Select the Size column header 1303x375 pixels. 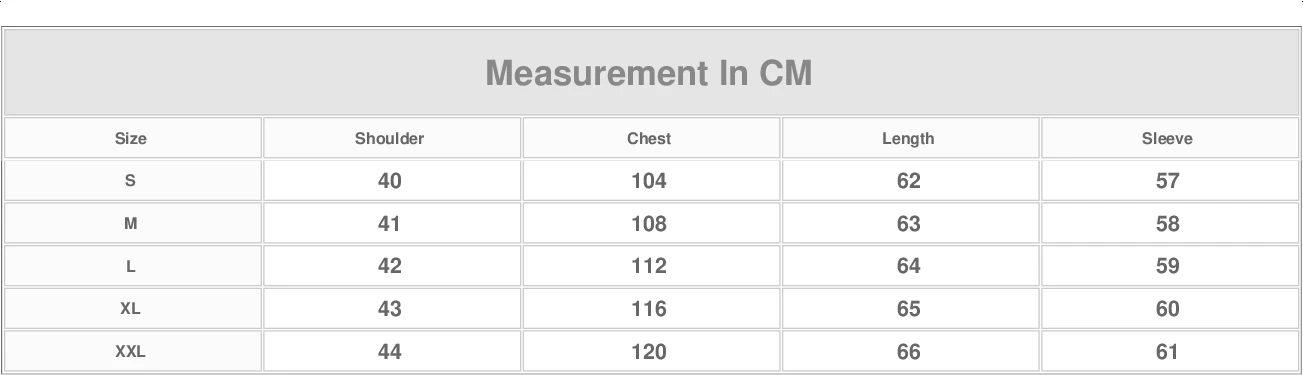click(131, 138)
